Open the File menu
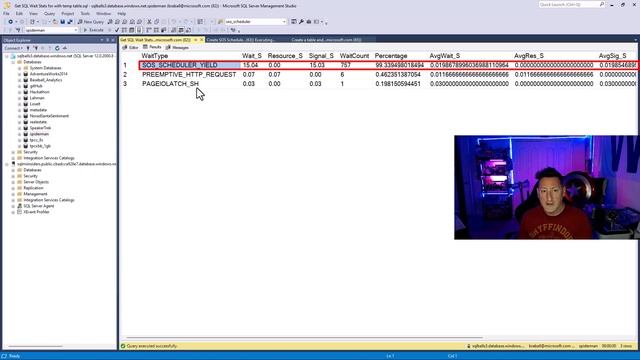This screenshot has width=640, height=360. click(6, 13)
